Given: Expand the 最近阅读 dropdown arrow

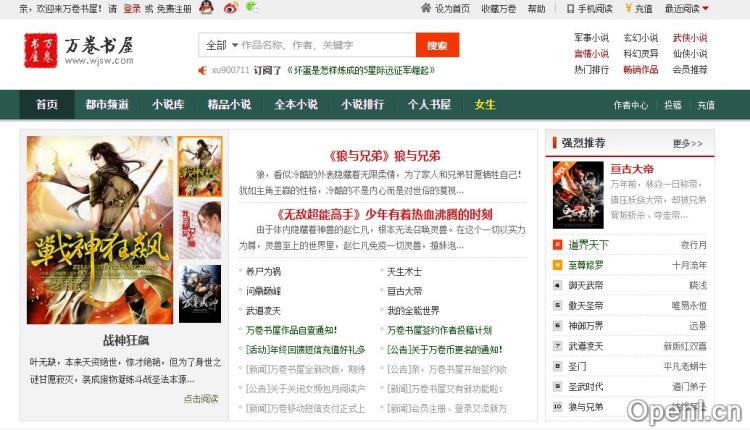Looking at the screenshot, I should 705,8.
